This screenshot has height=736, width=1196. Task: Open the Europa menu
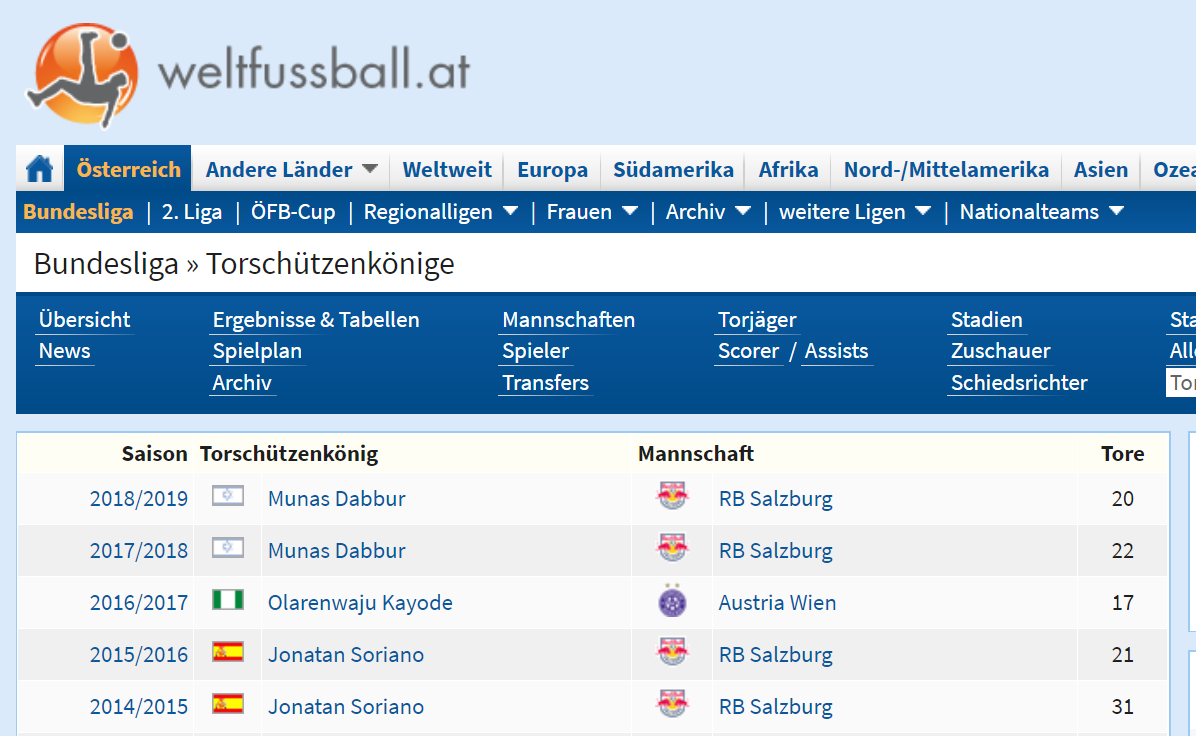(552, 169)
